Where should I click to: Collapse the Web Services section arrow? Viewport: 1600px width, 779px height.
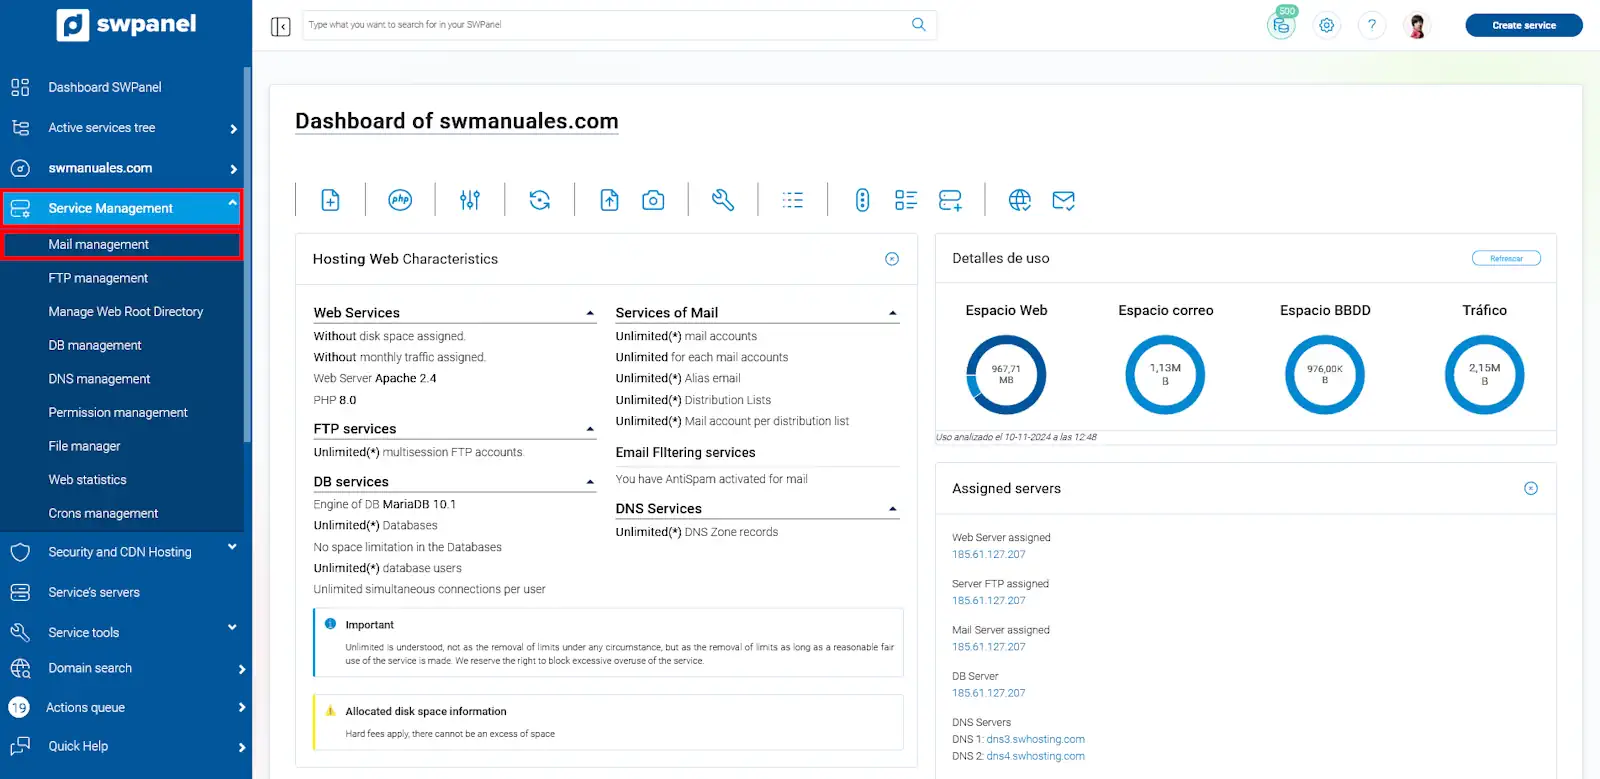[590, 314]
